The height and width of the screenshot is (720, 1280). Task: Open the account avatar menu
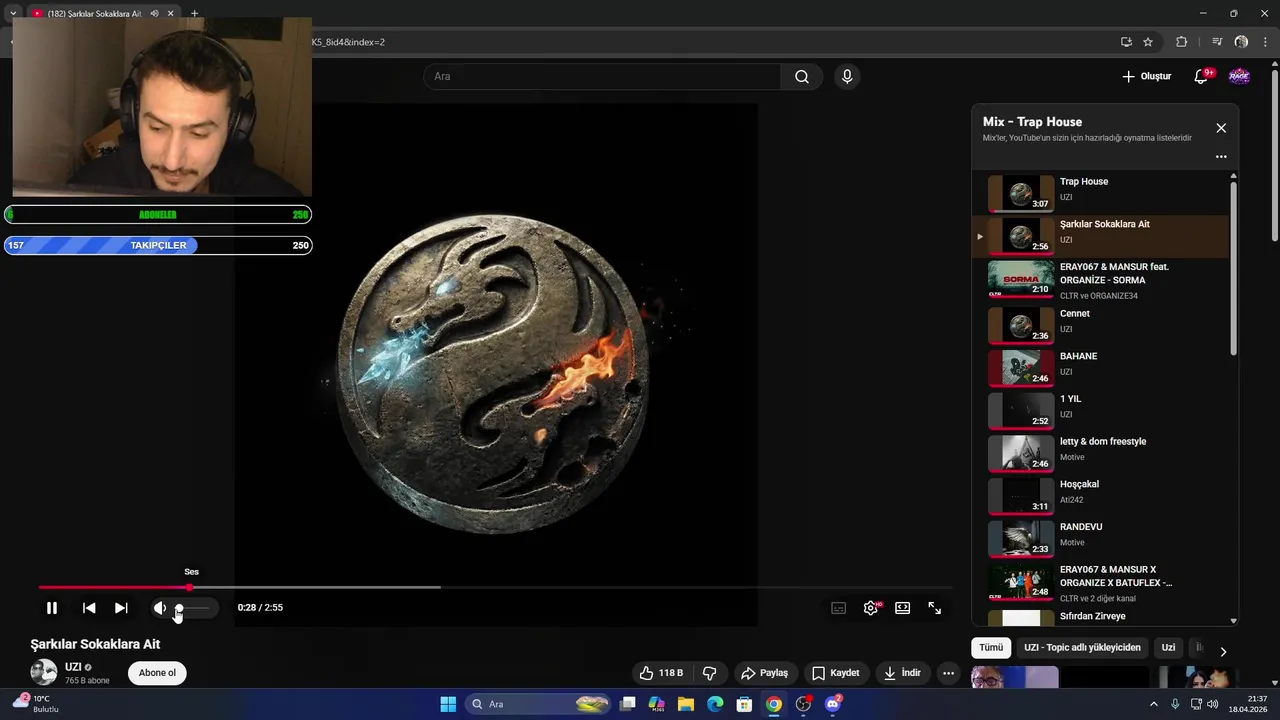click(1239, 76)
